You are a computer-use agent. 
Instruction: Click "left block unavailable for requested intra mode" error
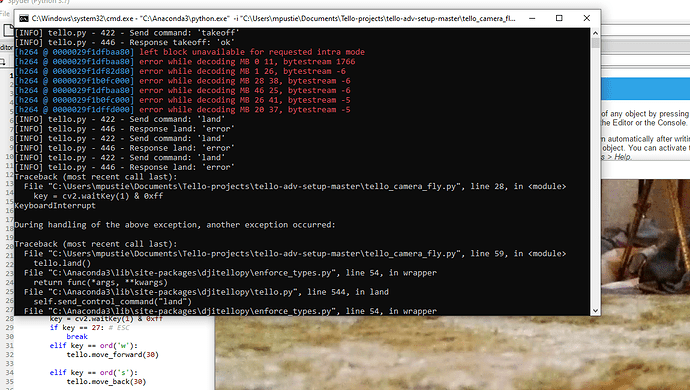pyautogui.click(x=190, y=52)
